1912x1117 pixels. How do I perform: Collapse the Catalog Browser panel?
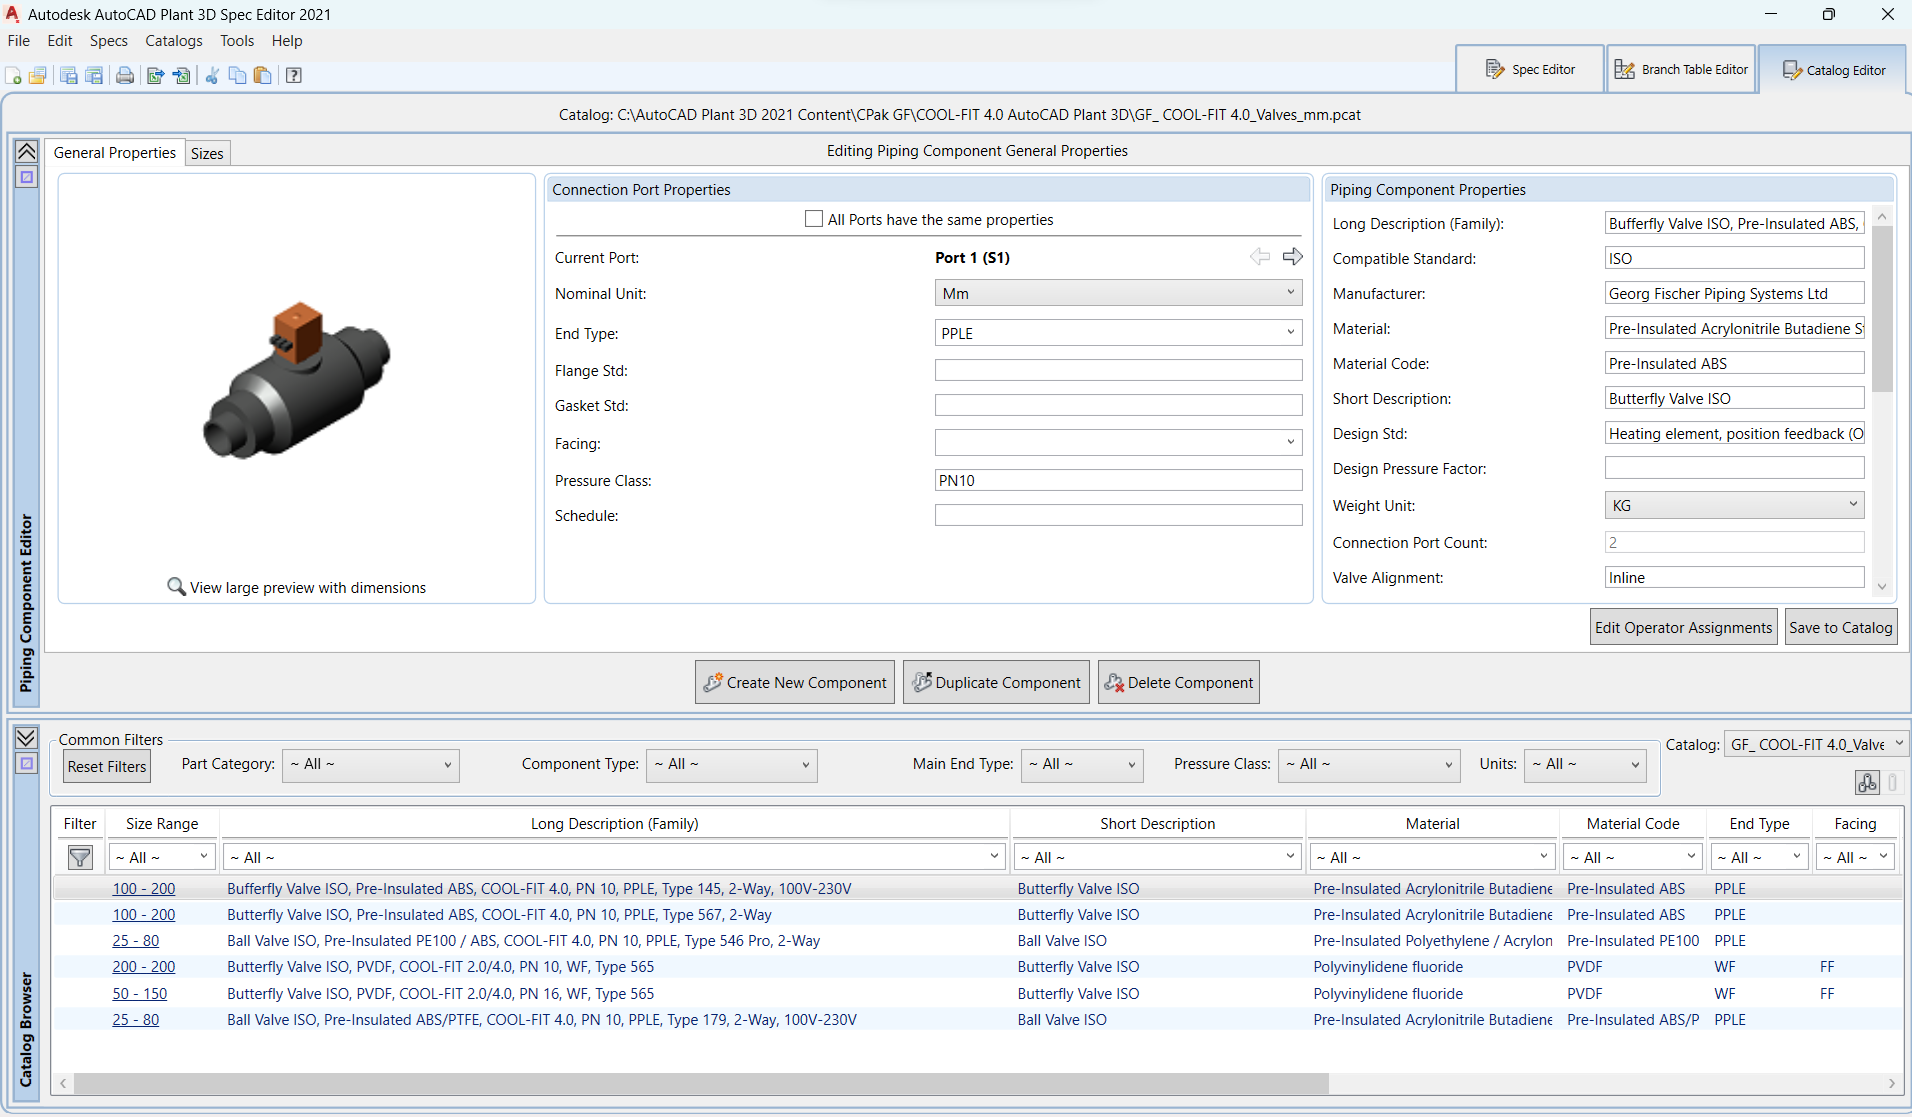tap(27, 738)
